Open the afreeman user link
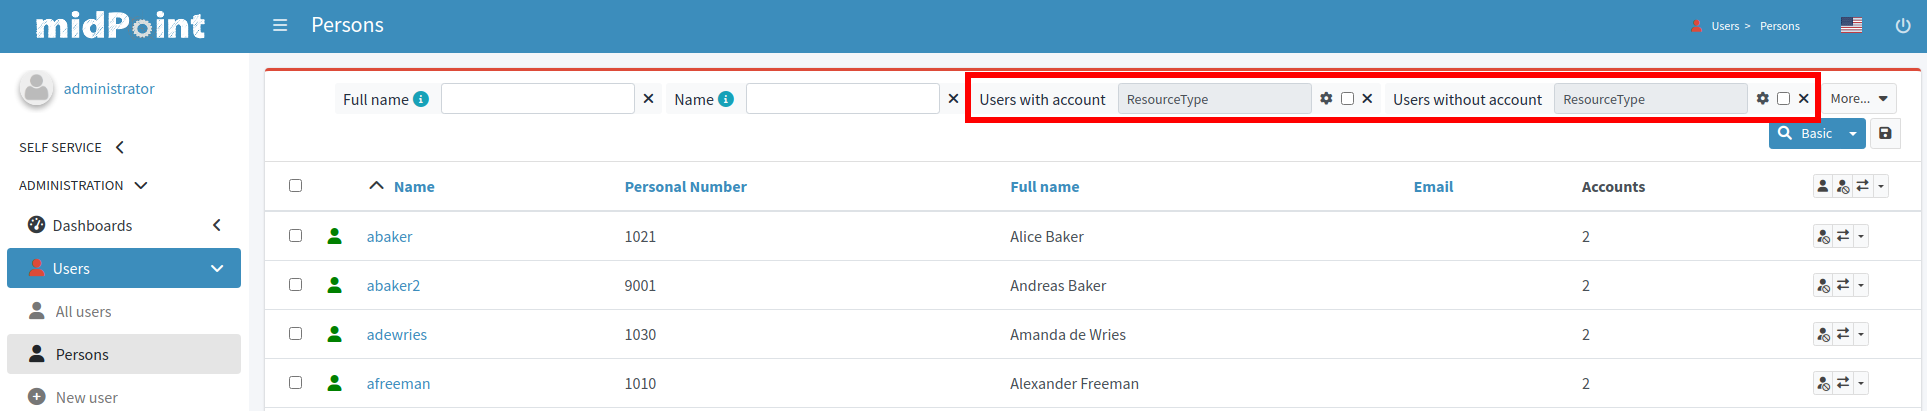1927x411 pixels. (x=398, y=384)
